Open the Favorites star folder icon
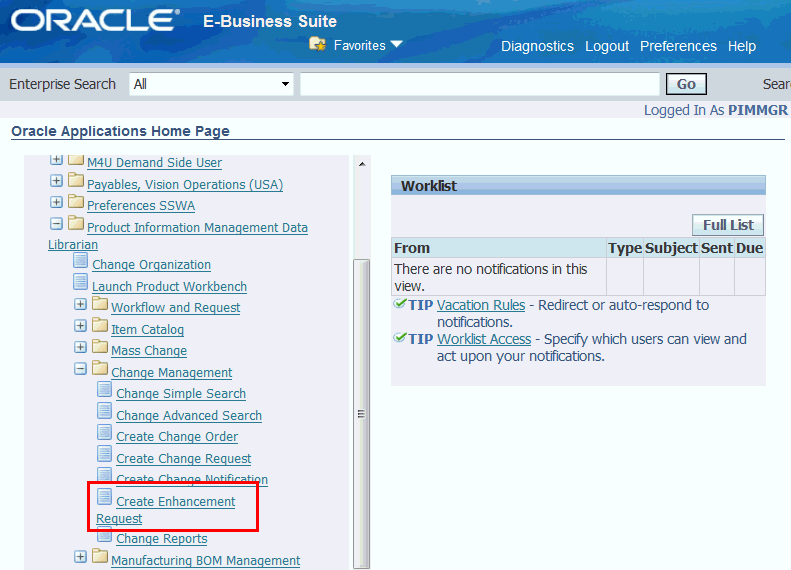Screen dimensions: 791x570 click(317, 44)
